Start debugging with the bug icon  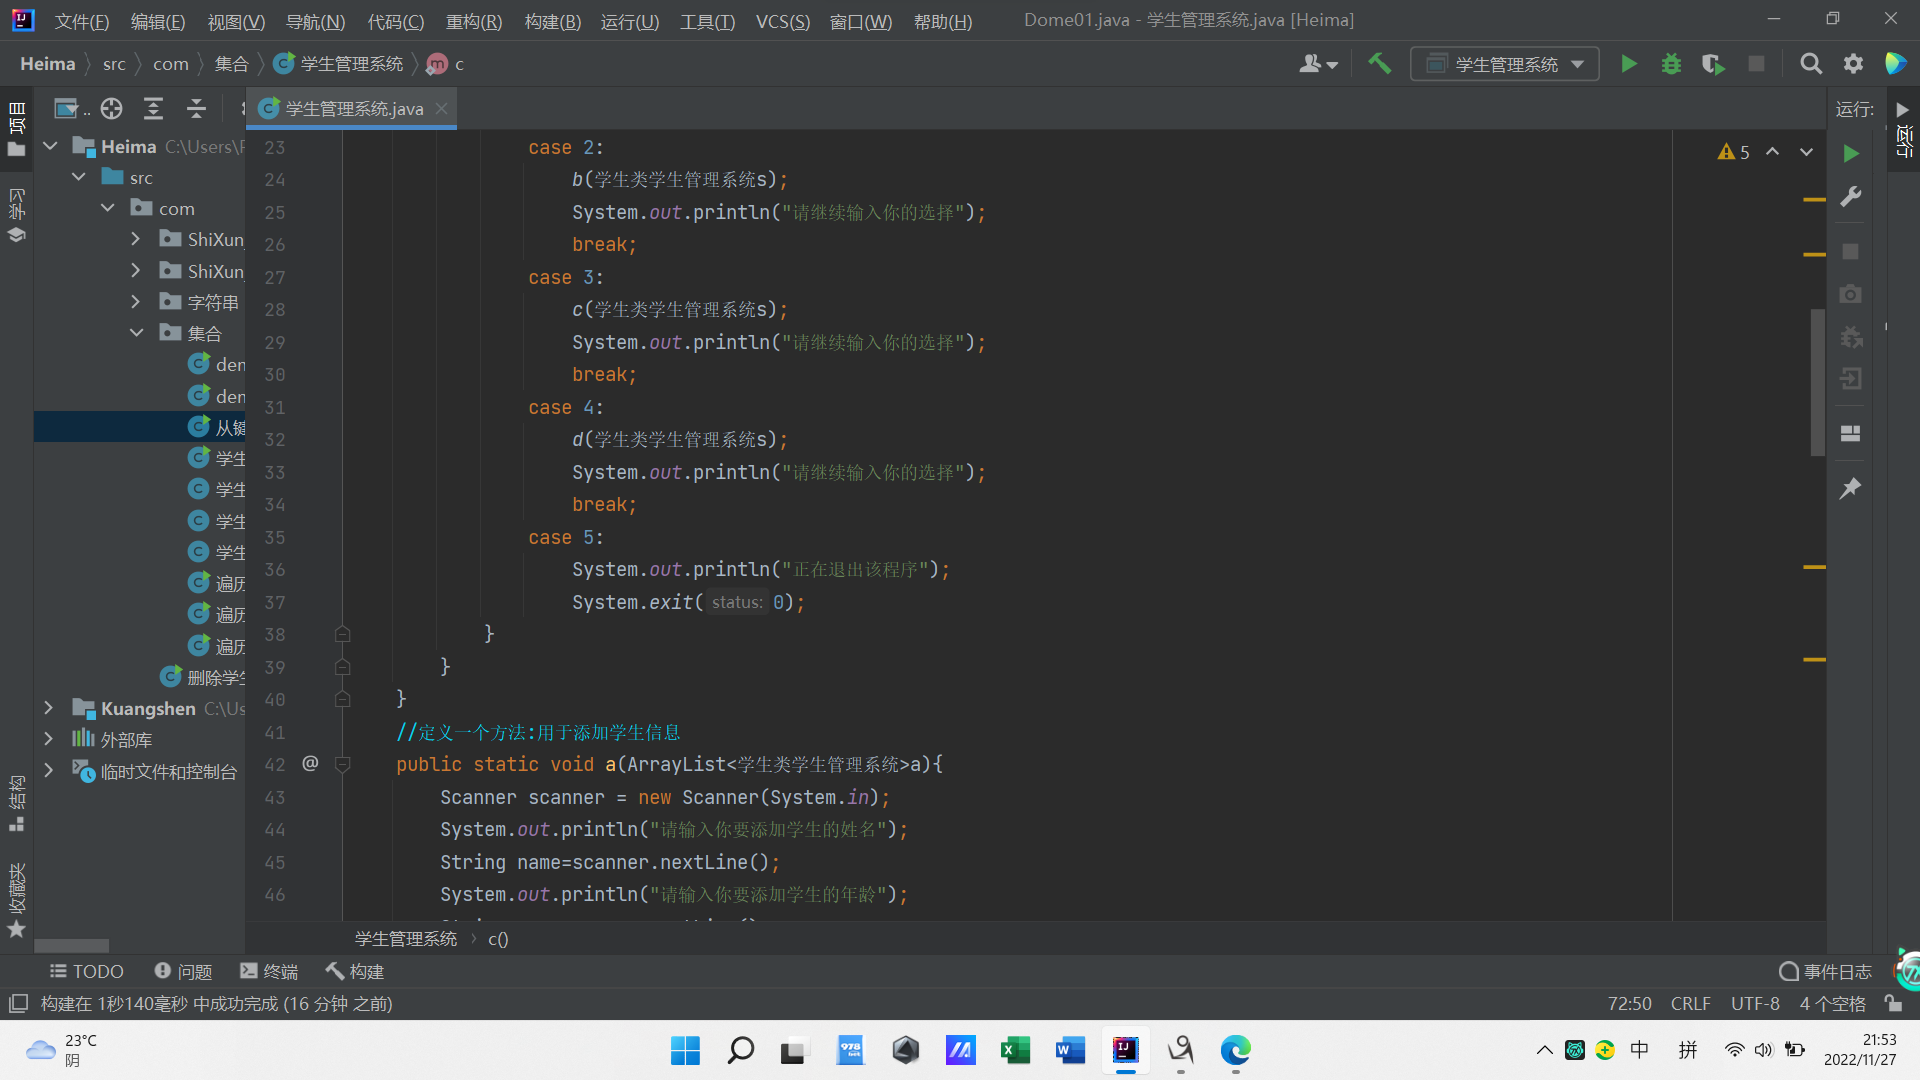[x=1671, y=64]
